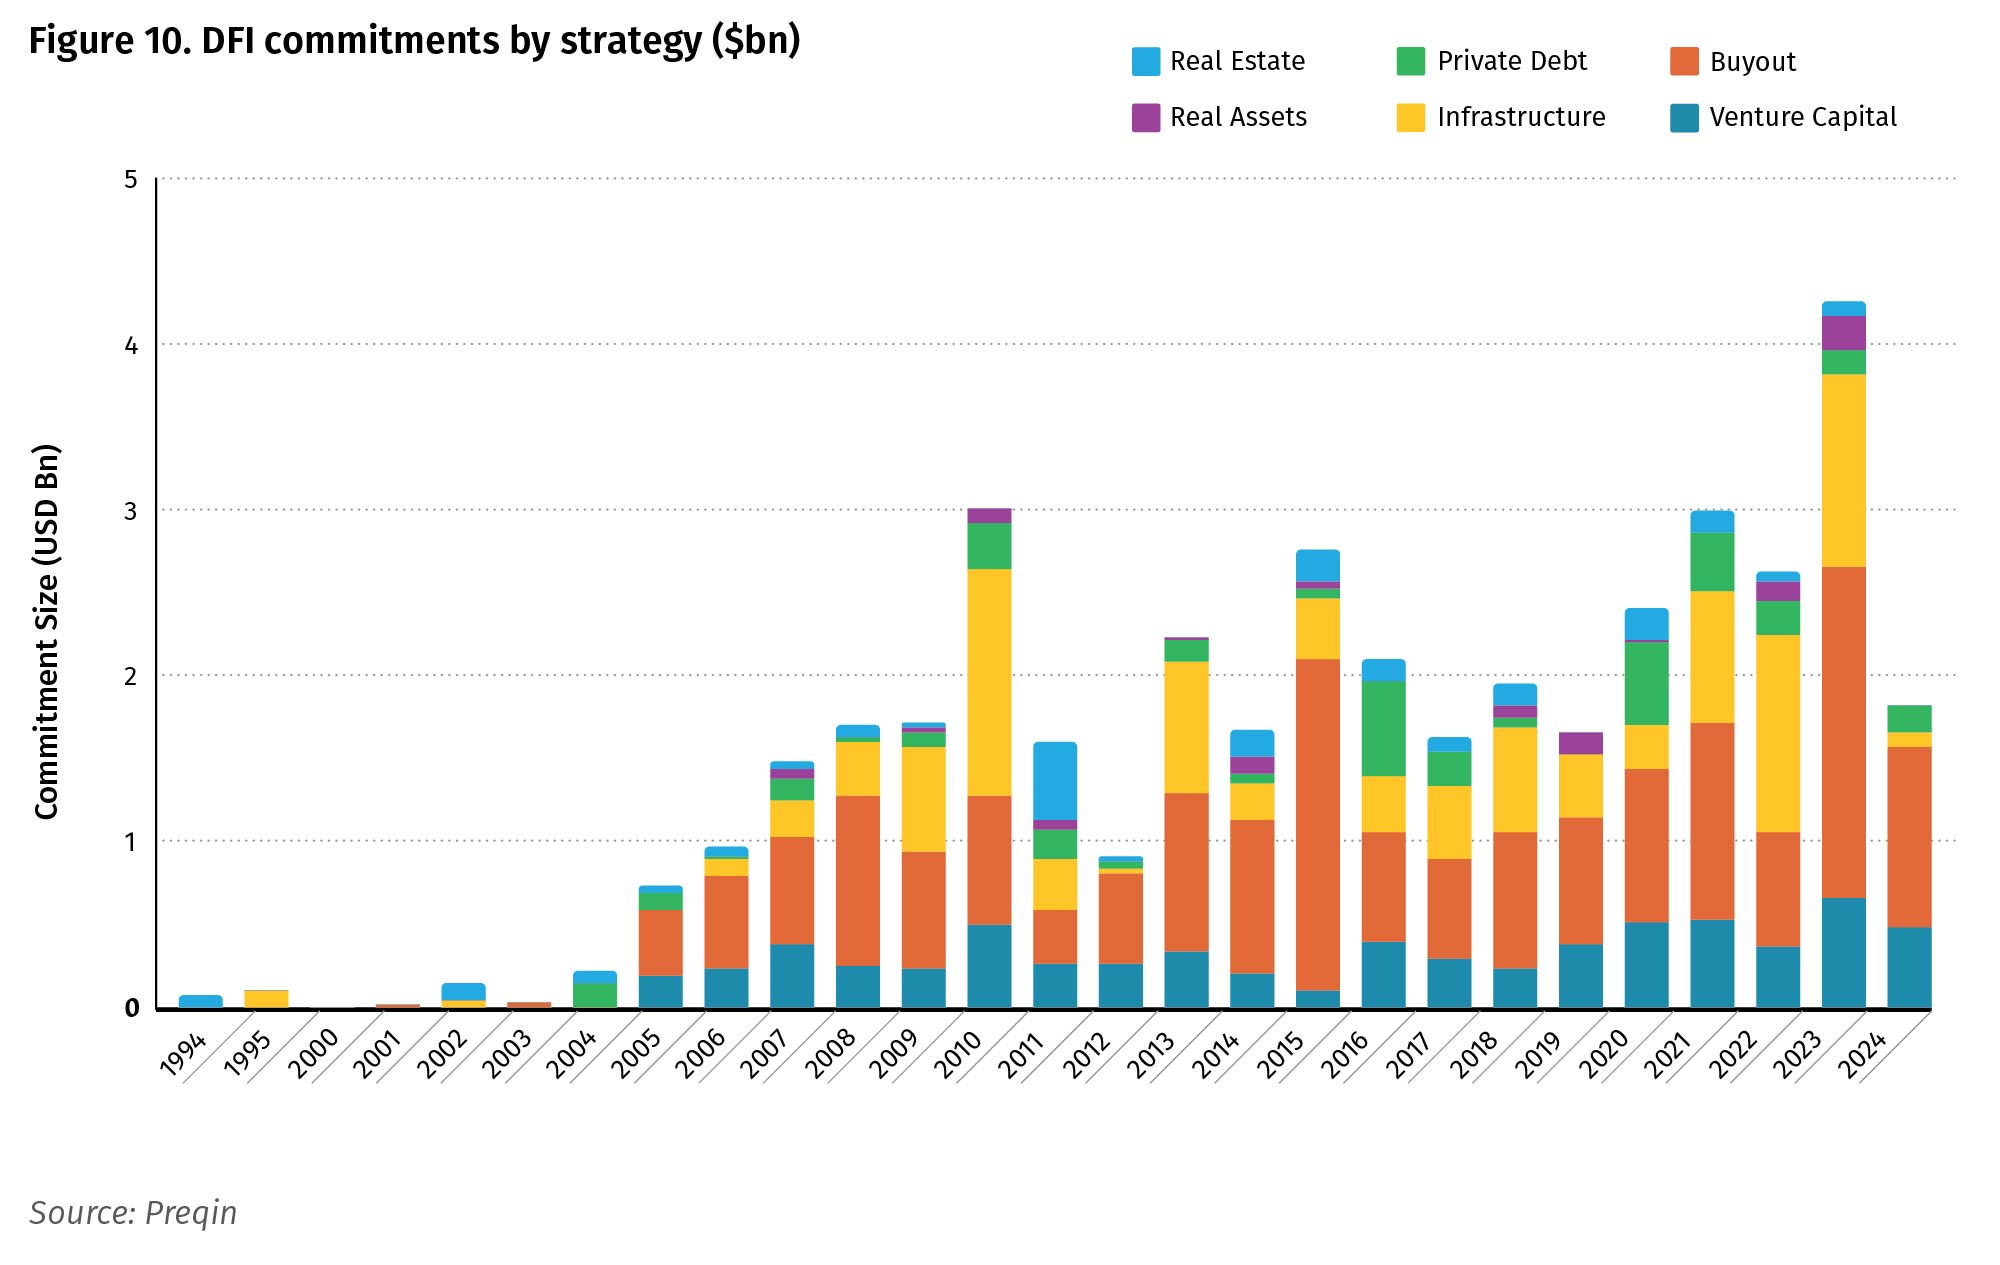Click the Source: Preqin text
Viewport: 2000px width, 1265px height.
(x=133, y=1212)
